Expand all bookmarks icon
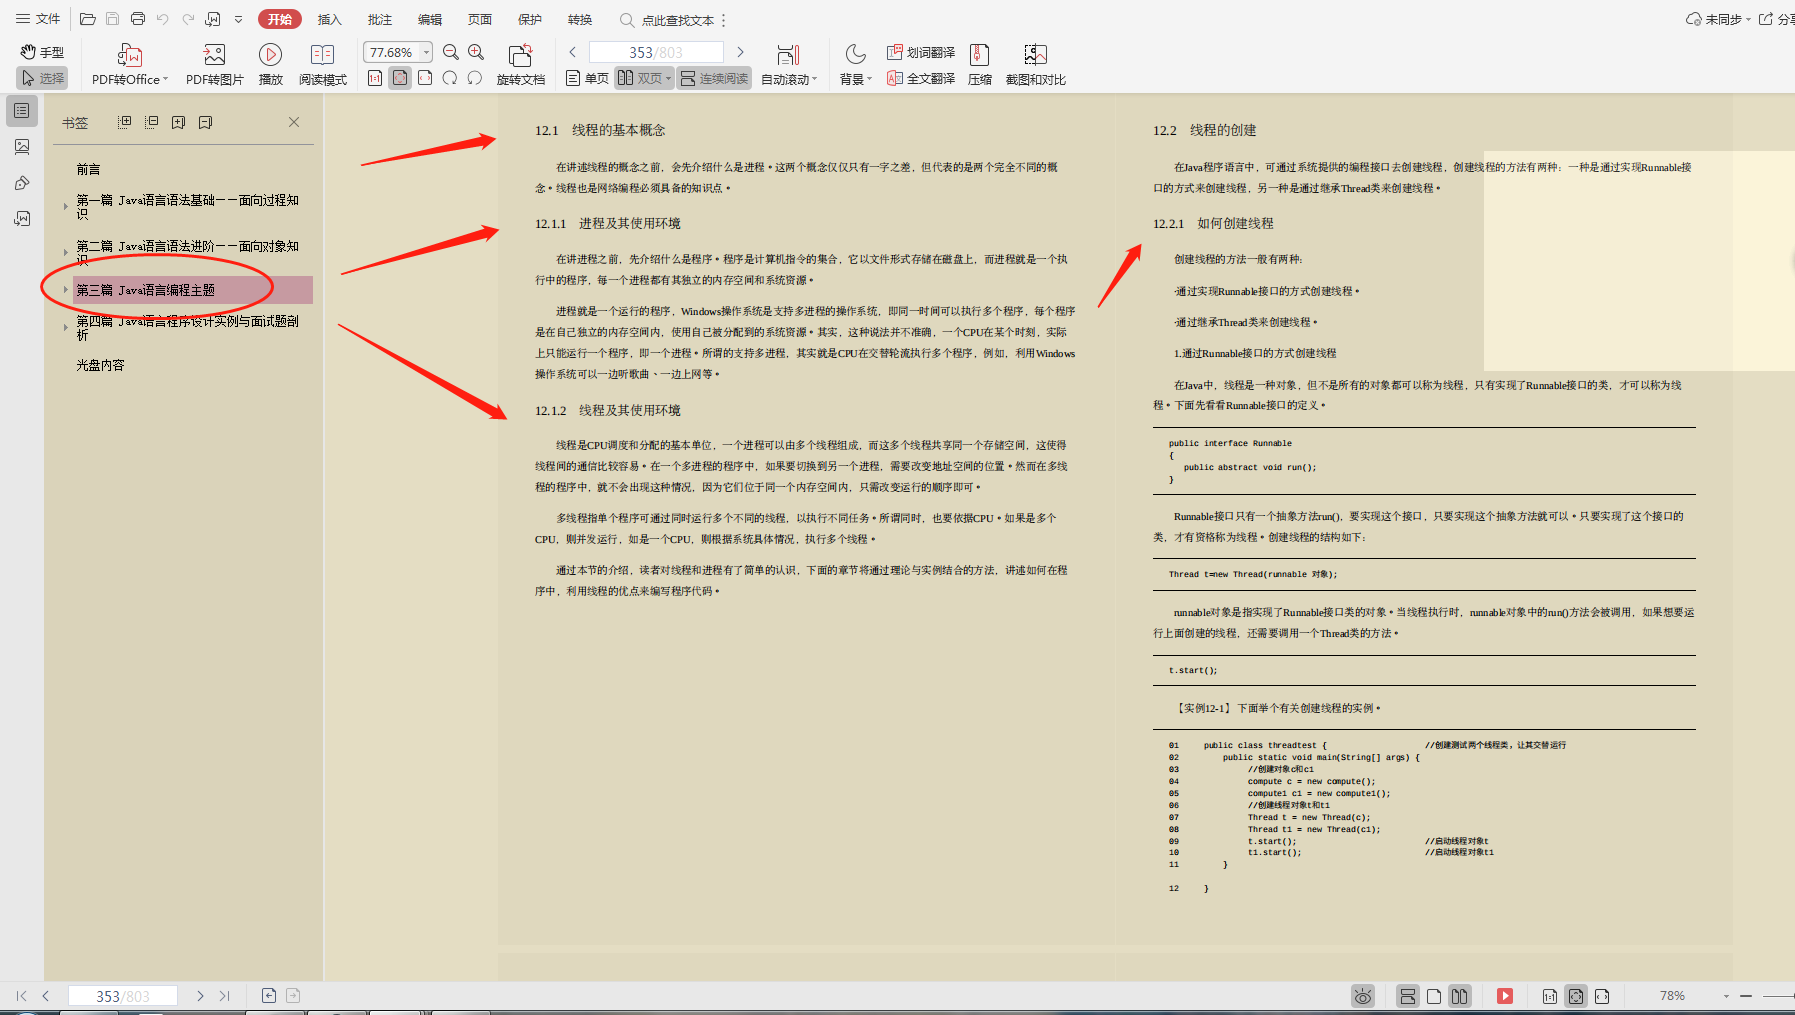The height and width of the screenshot is (1015, 1795). 125,122
